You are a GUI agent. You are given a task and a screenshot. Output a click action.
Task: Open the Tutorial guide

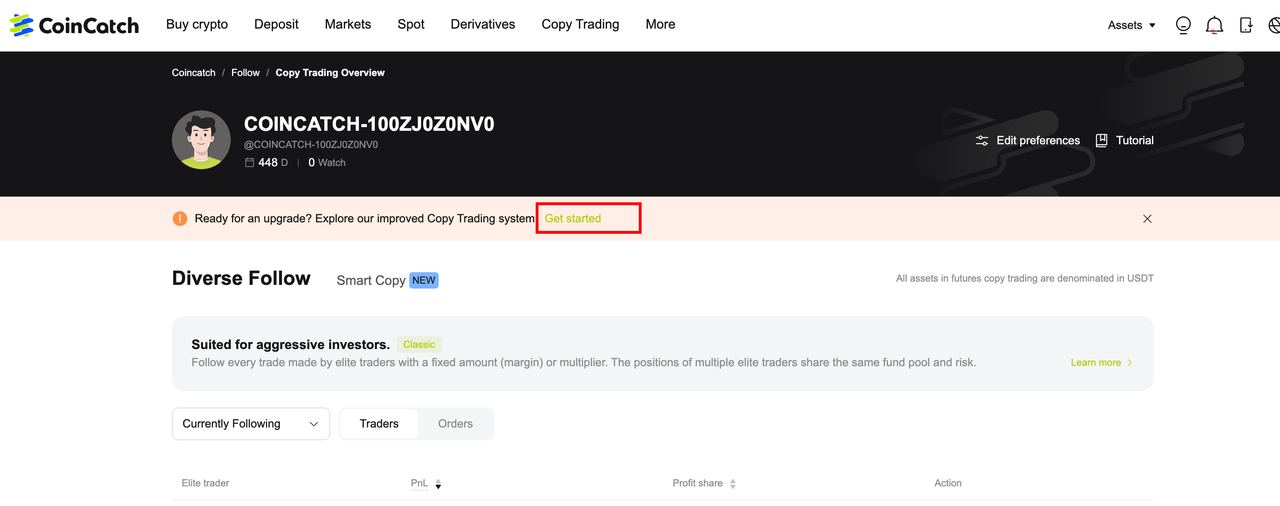pyautogui.click(x=1124, y=141)
